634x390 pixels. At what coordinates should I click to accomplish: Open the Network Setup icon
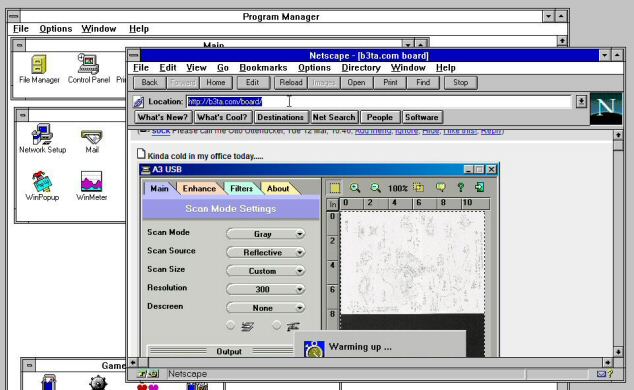(42, 139)
